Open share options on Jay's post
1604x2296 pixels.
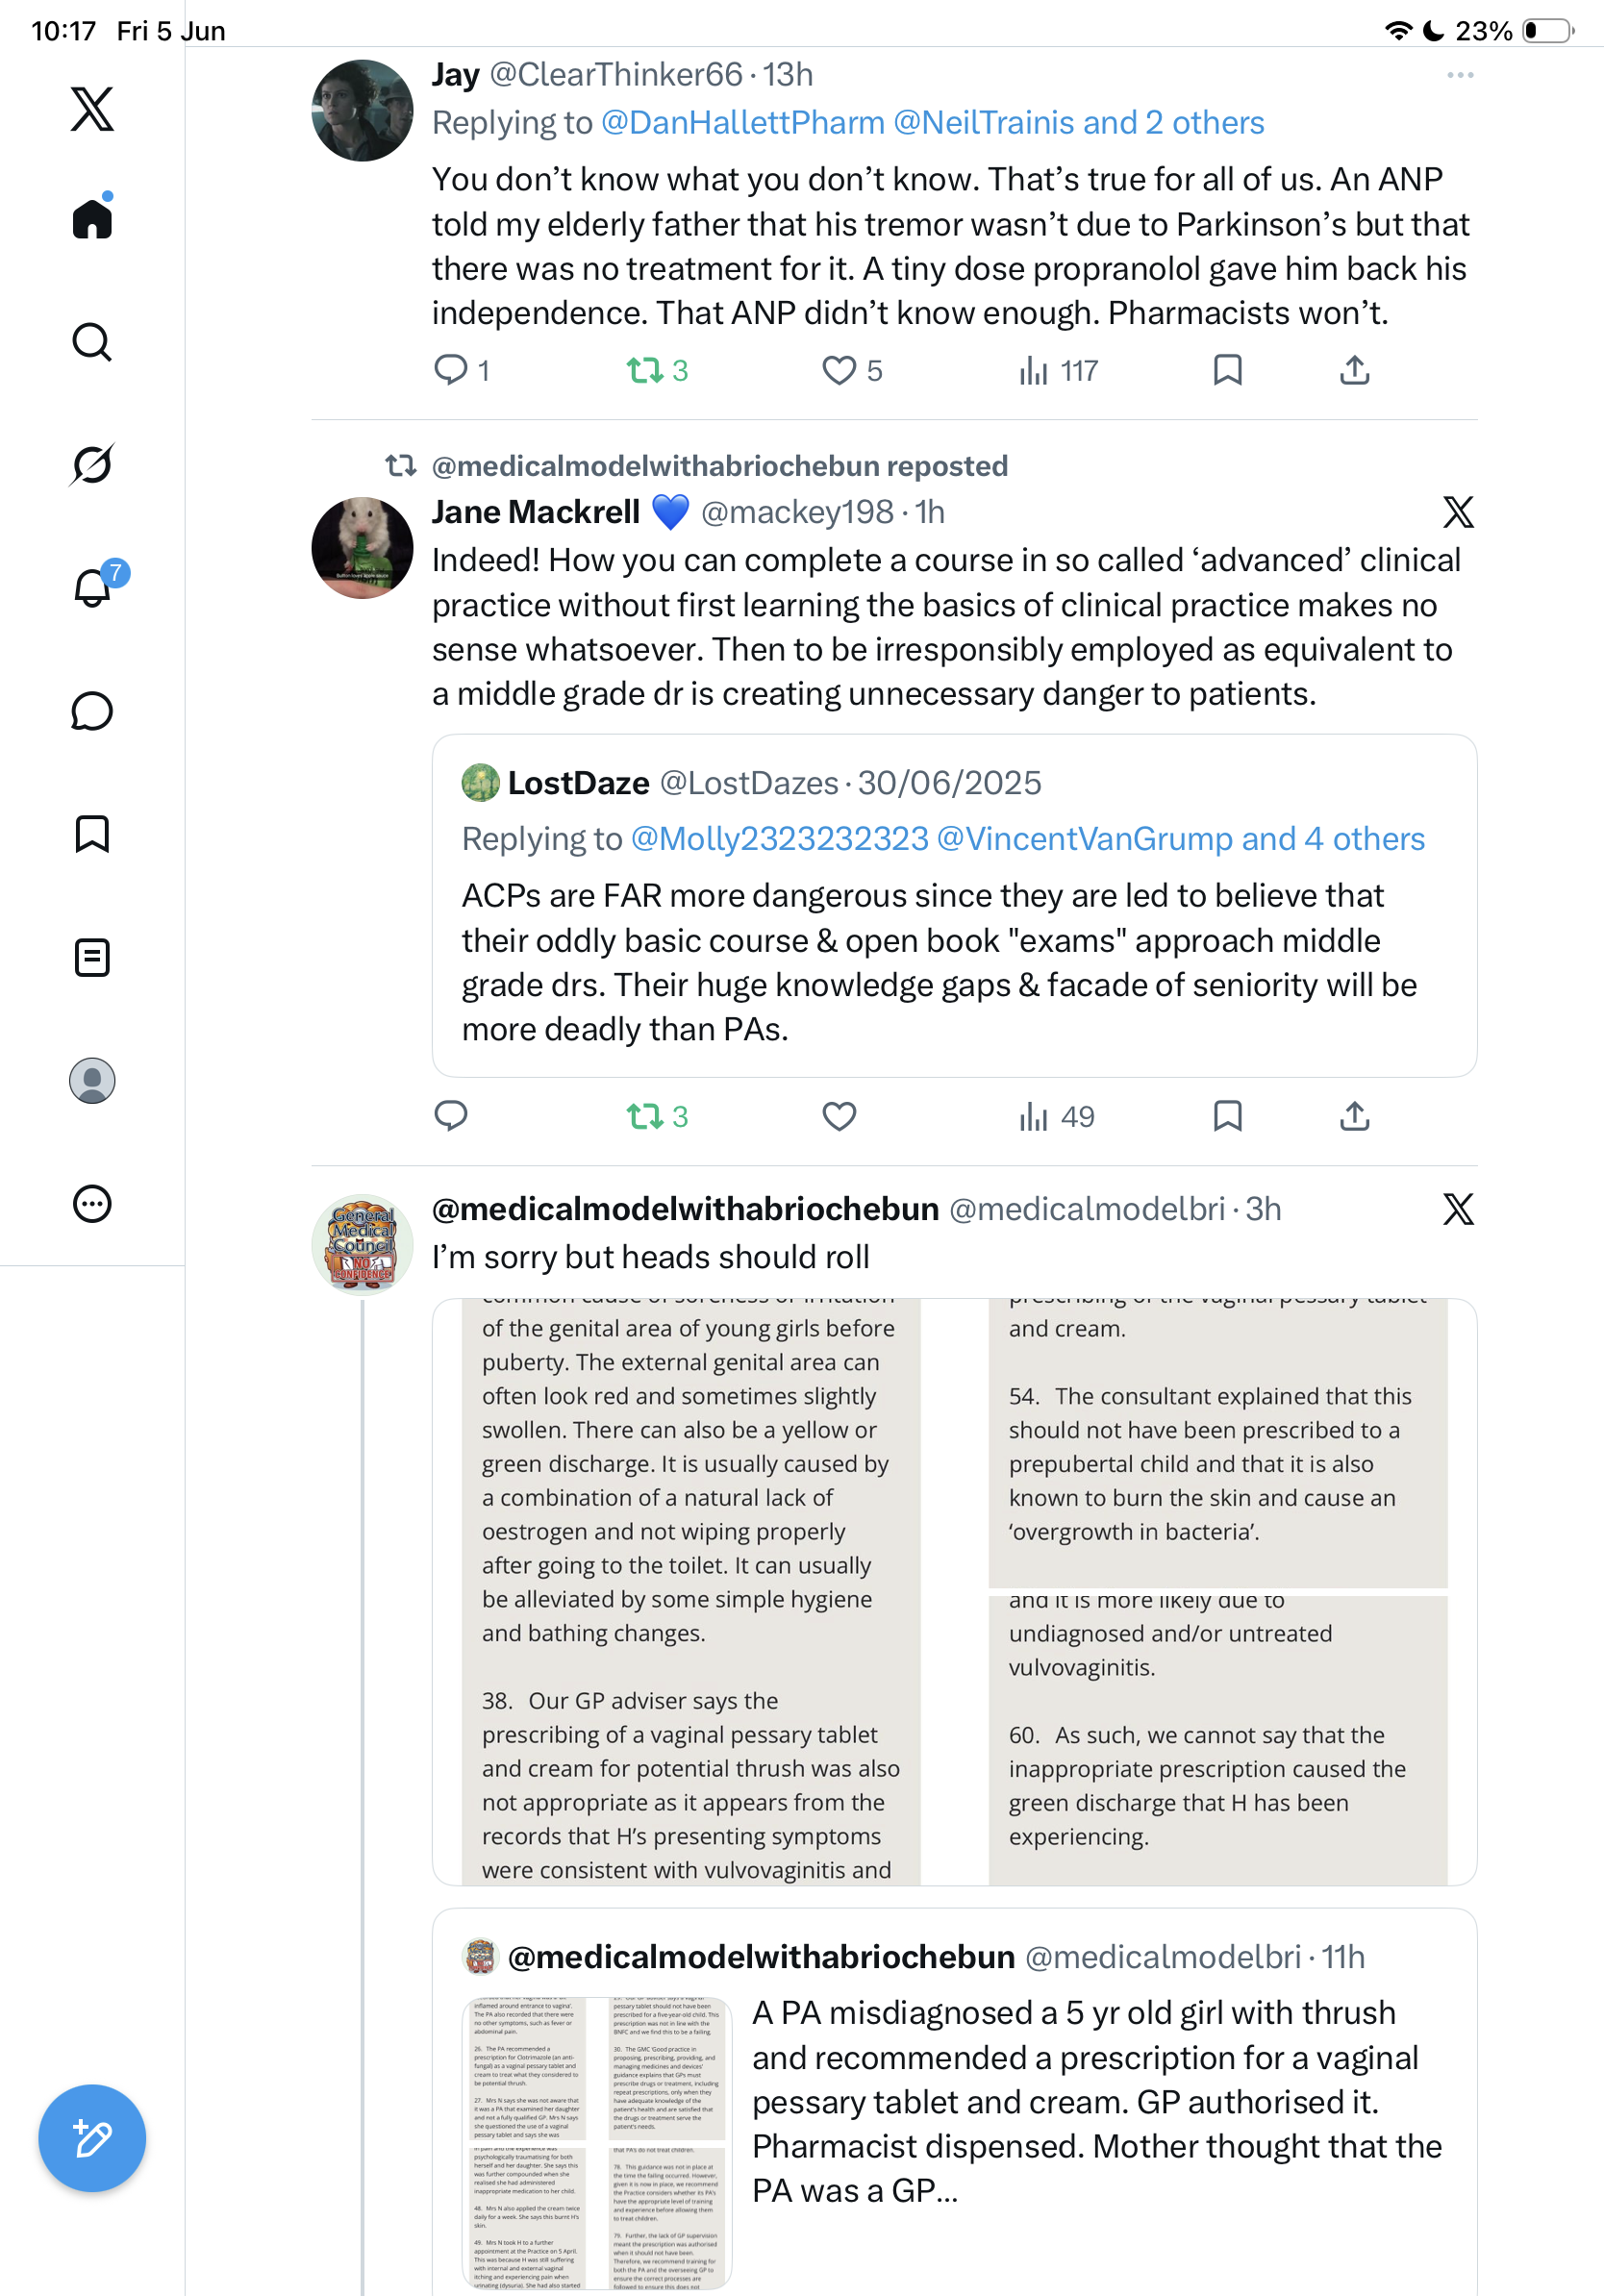1354,371
